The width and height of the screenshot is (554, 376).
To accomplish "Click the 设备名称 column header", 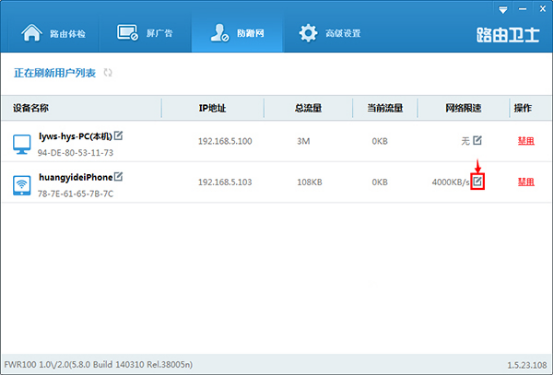I will pos(31,108).
